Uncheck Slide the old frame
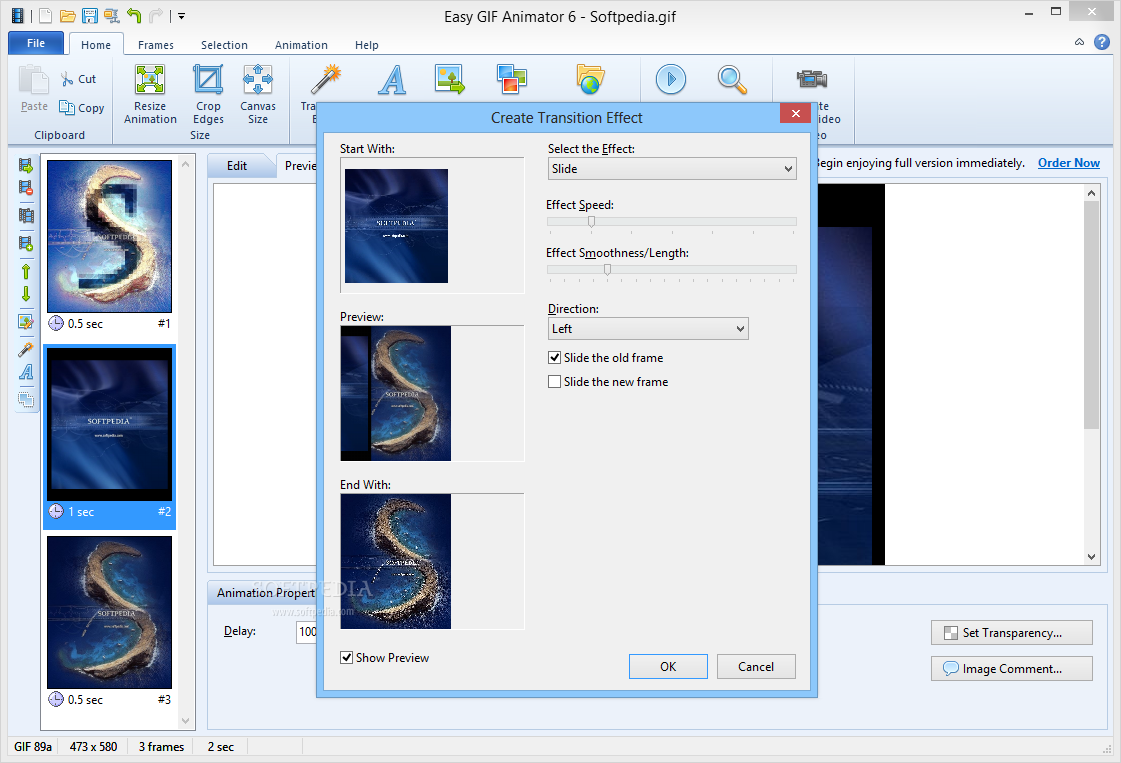Image resolution: width=1121 pixels, height=763 pixels. coord(554,358)
